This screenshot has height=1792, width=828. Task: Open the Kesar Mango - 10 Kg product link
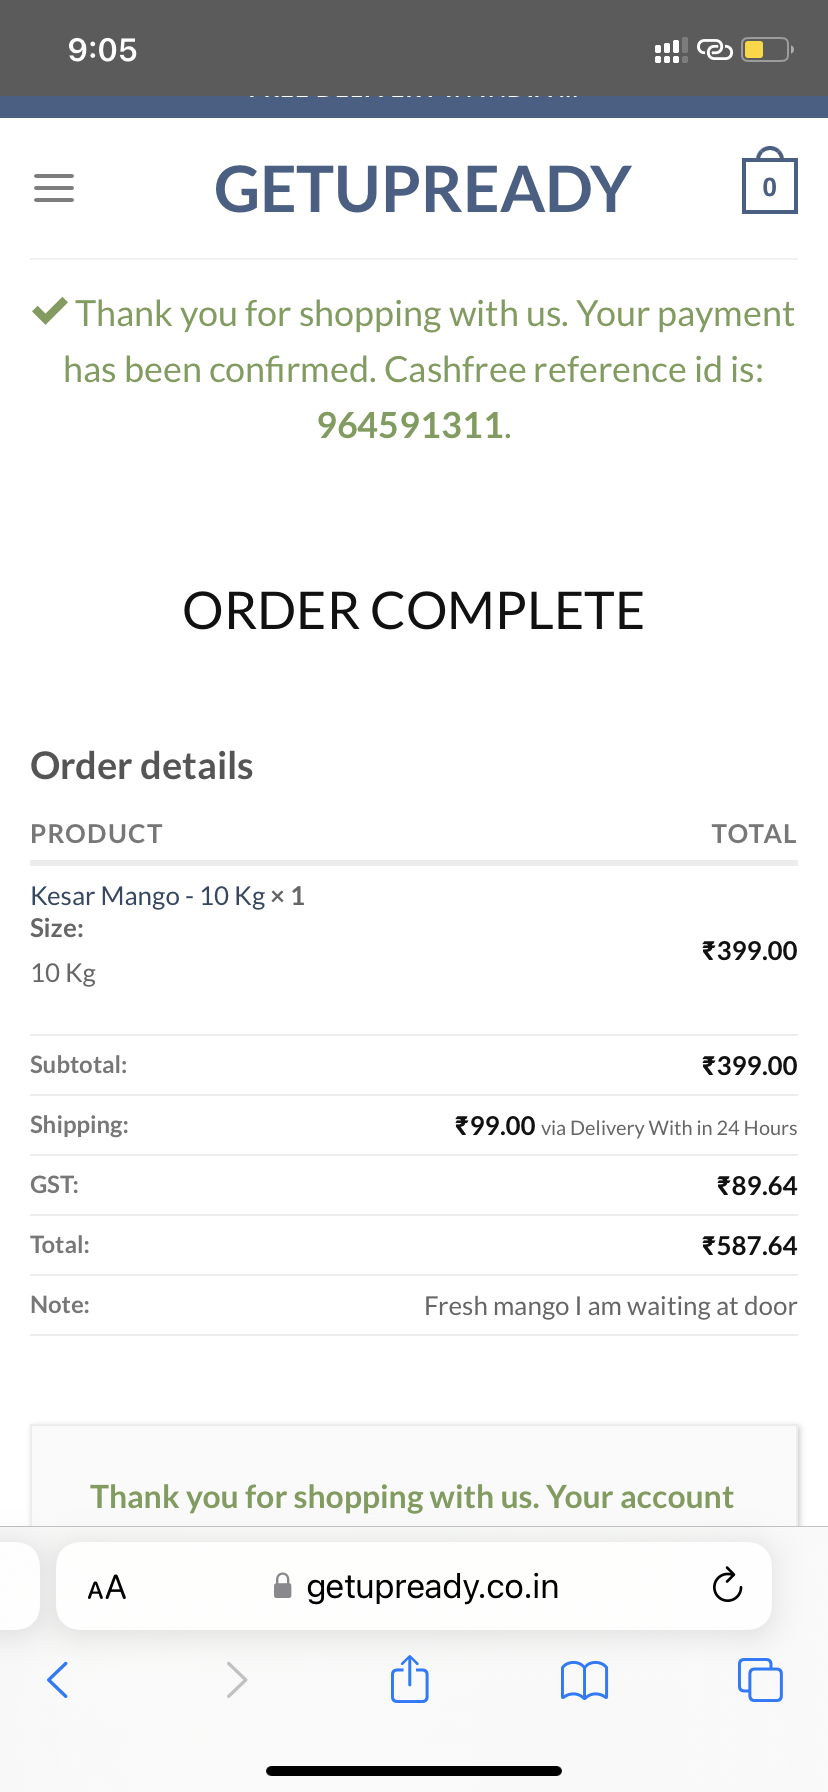[148, 896]
